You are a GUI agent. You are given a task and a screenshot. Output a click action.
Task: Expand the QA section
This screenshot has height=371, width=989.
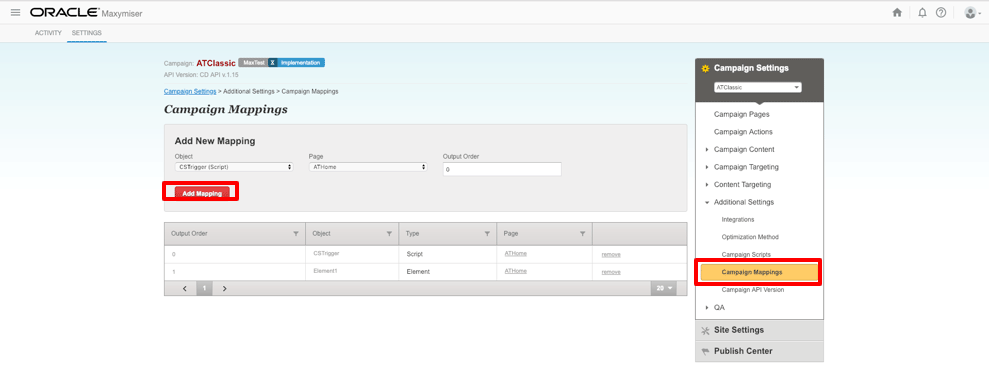707,308
